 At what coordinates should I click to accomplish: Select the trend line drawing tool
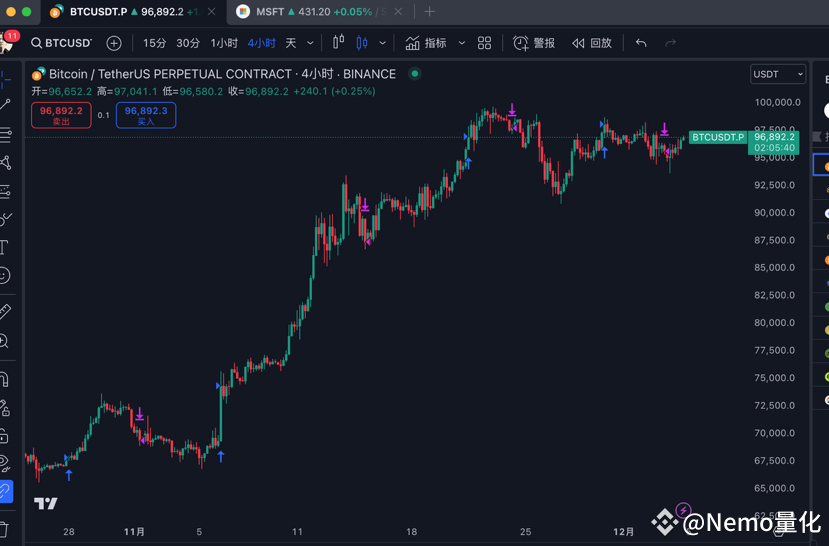pyautogui.click(x=5, y=104)
